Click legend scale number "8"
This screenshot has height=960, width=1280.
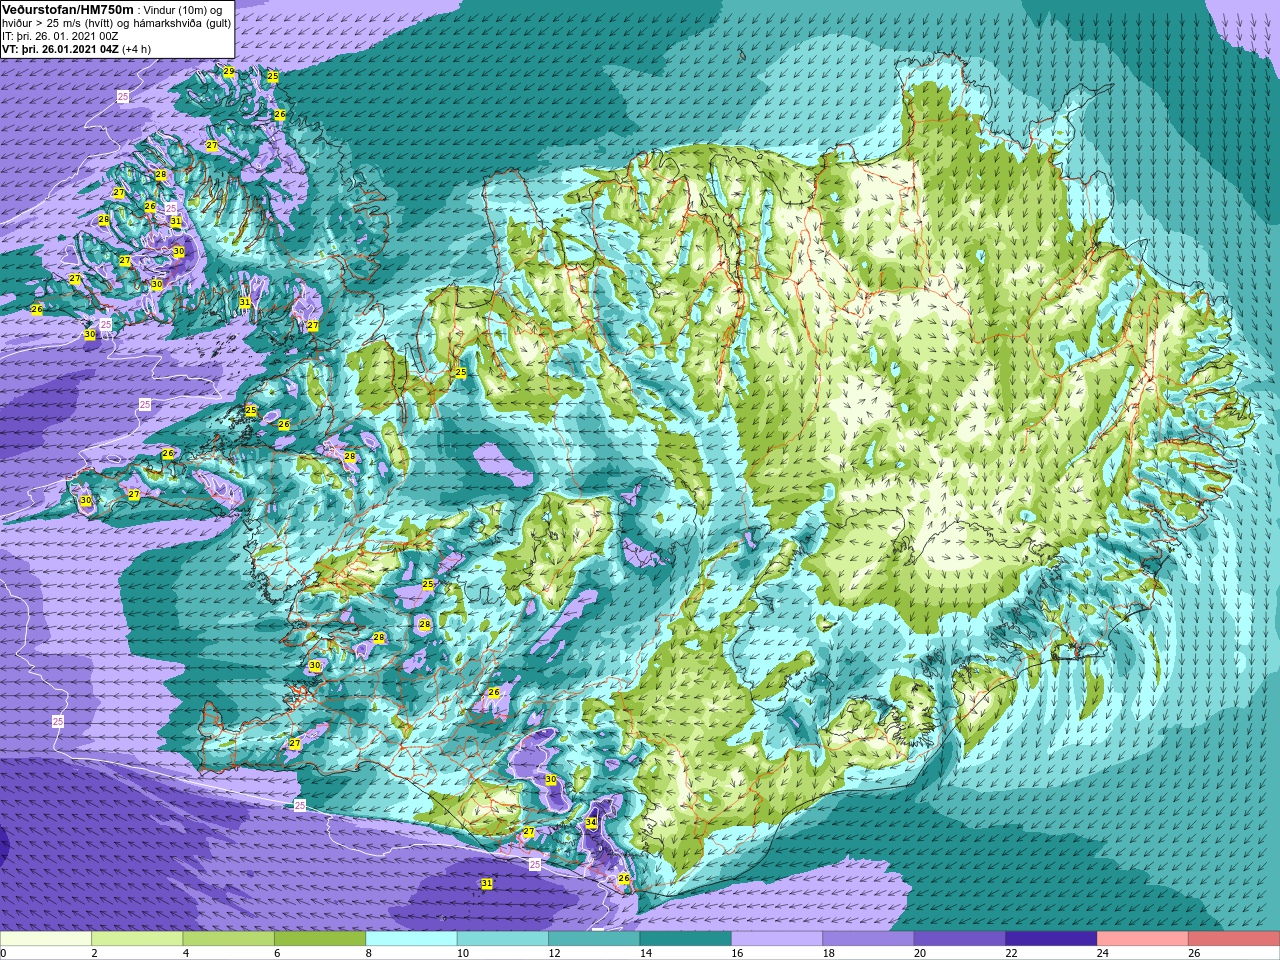point(369,953)
